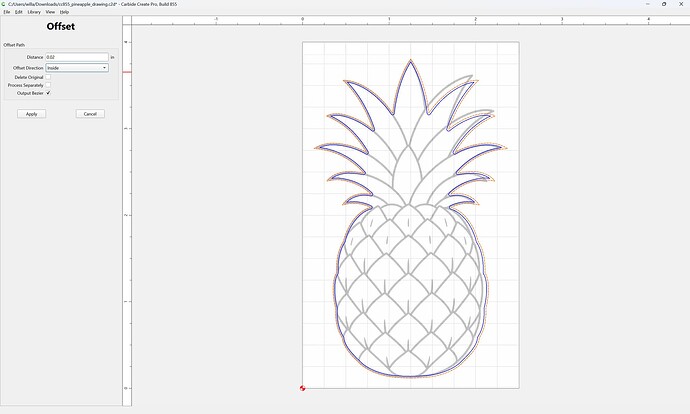Uncheck the Output Bezier checkbox
690x414 pixels.
click(48, 93)
